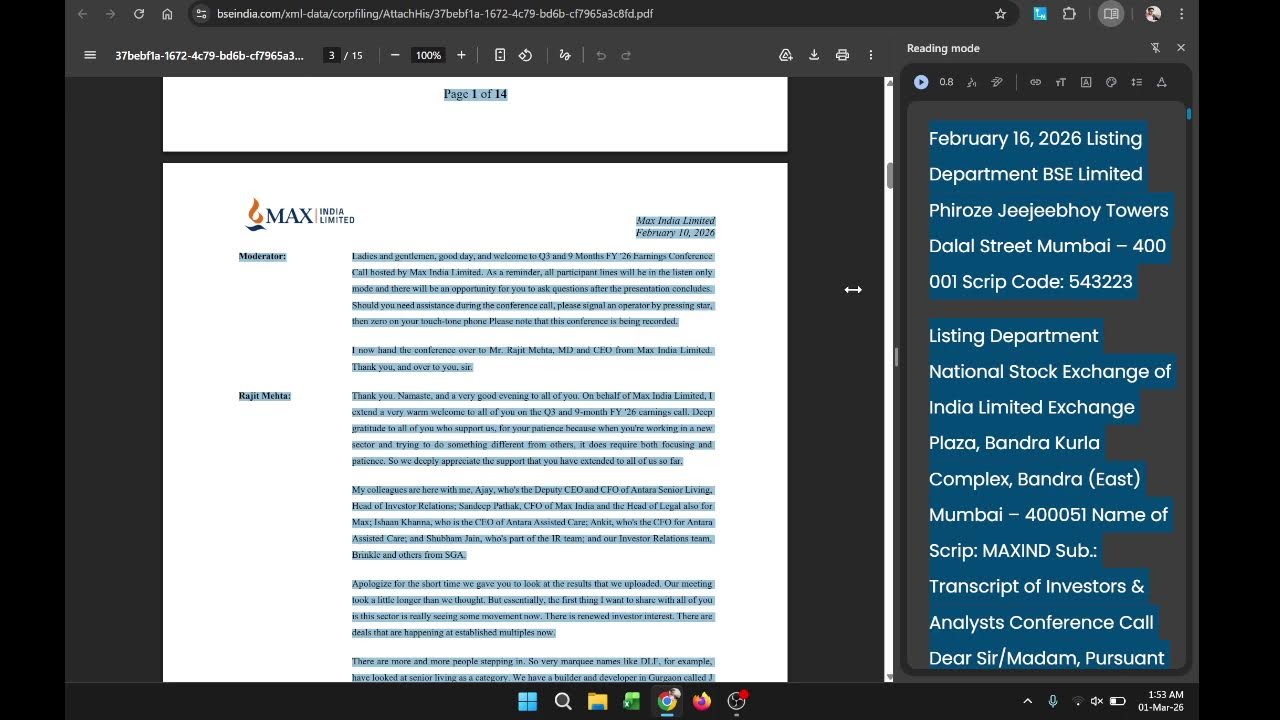1280x720 pixels.
Task: Edit the 100% zoom level field
Action: [428, 55]
